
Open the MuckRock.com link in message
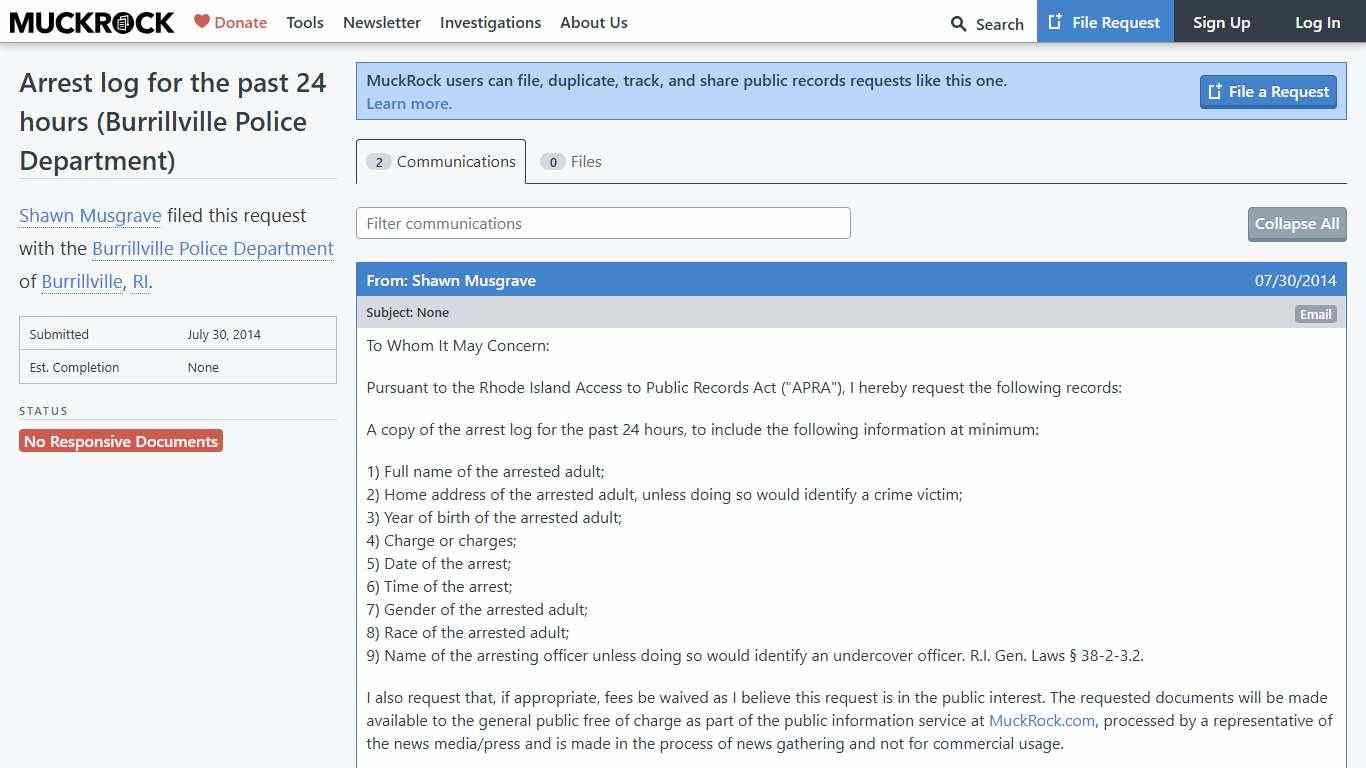pyautogui.click(x=1041, y=721)
